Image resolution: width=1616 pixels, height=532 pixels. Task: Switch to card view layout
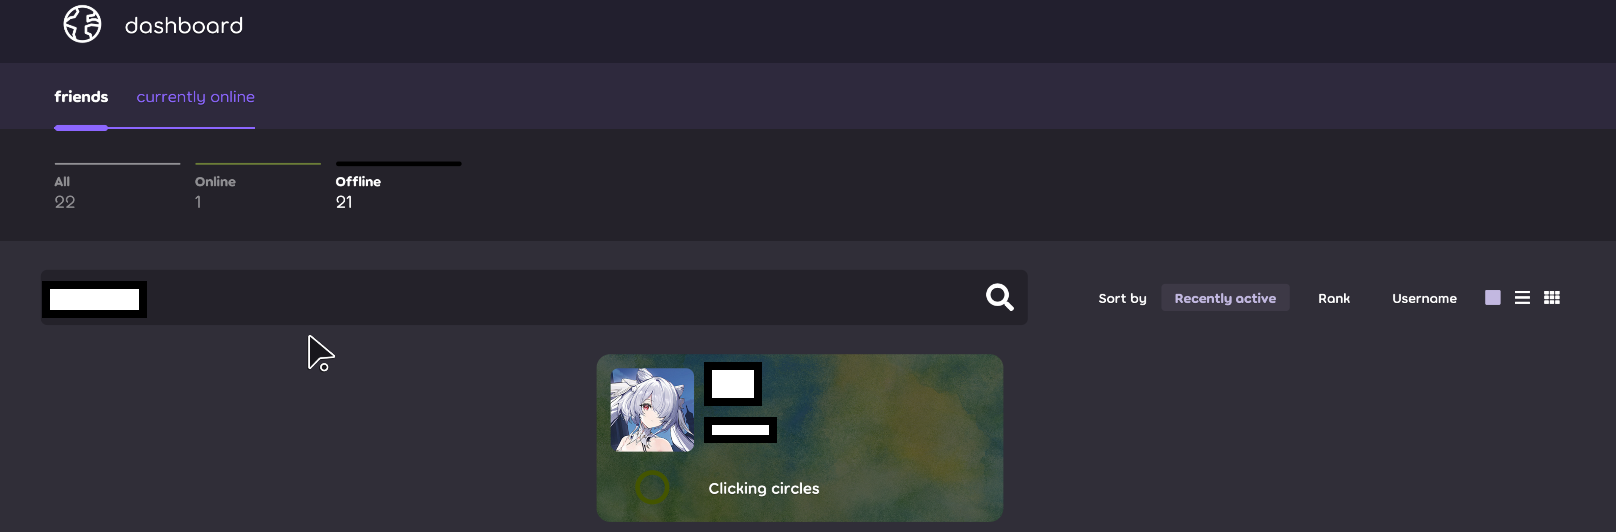point(1493,298)
